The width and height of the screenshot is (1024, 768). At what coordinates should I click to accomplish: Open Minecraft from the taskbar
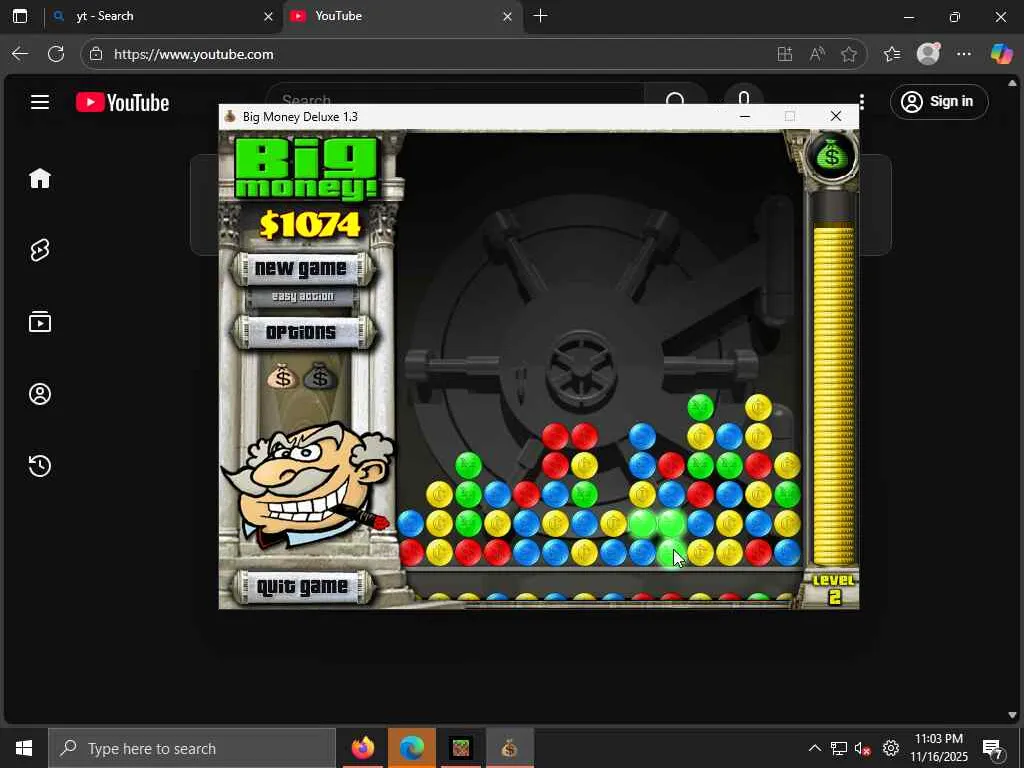tap(460, 748)
